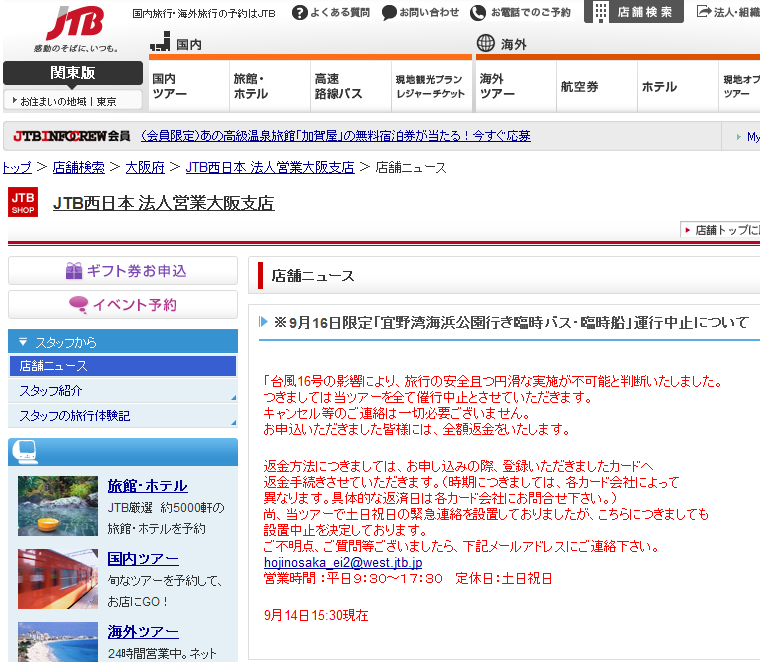
Task: Open 海外ツアー sidebar link
Action: 143,631
